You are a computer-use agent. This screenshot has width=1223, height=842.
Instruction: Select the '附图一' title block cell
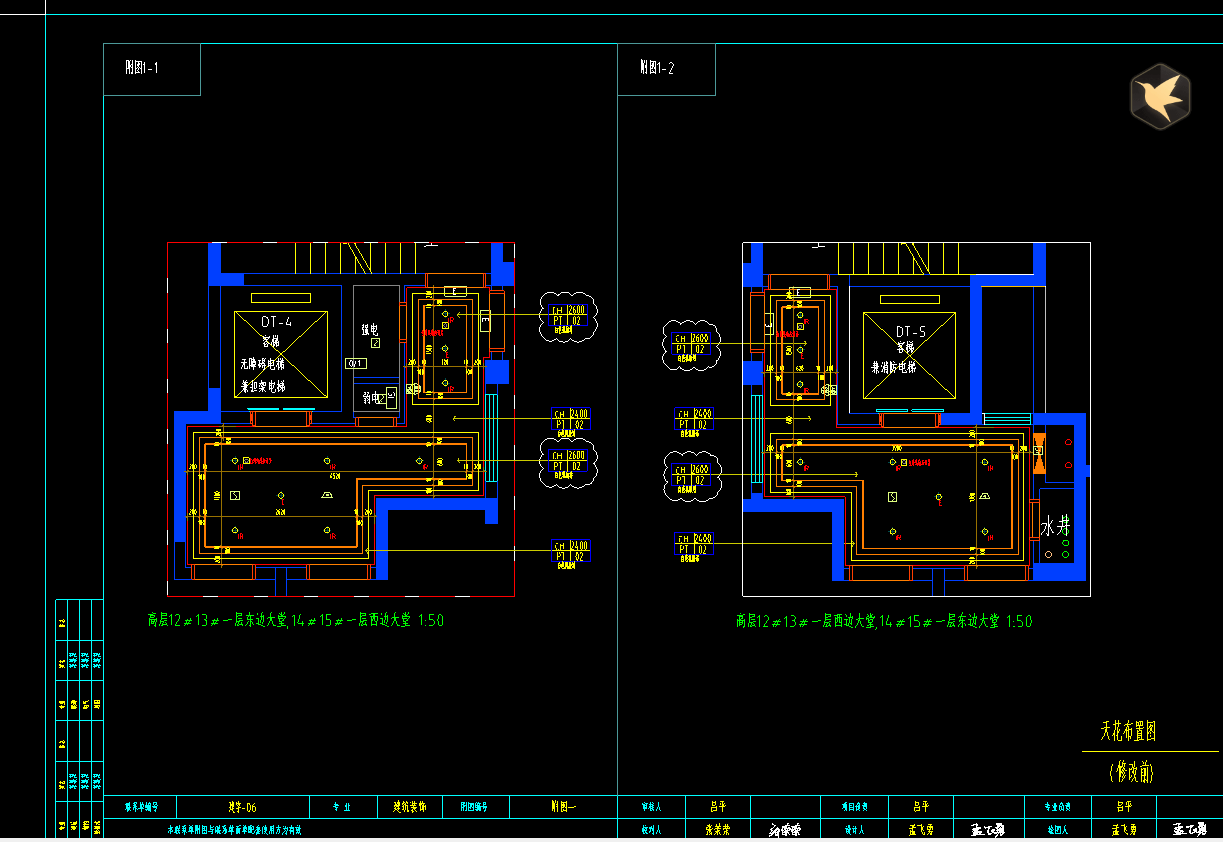[563, 806]
